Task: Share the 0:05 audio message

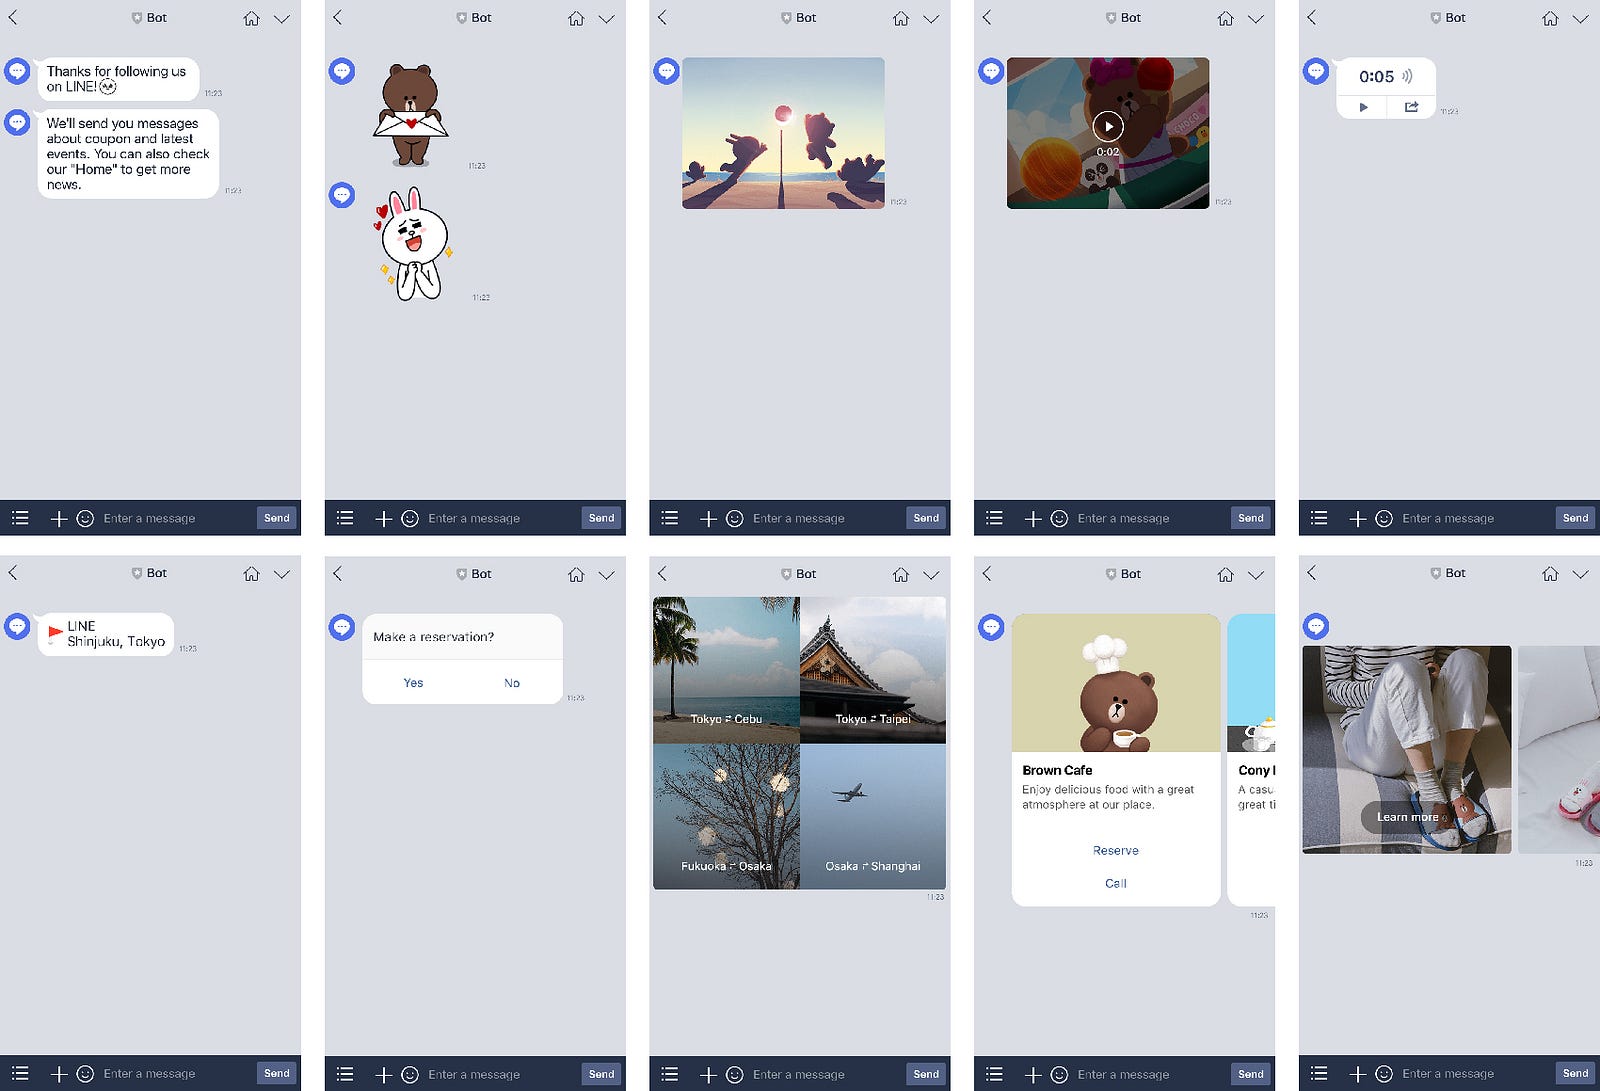Action: (1411, 107)
